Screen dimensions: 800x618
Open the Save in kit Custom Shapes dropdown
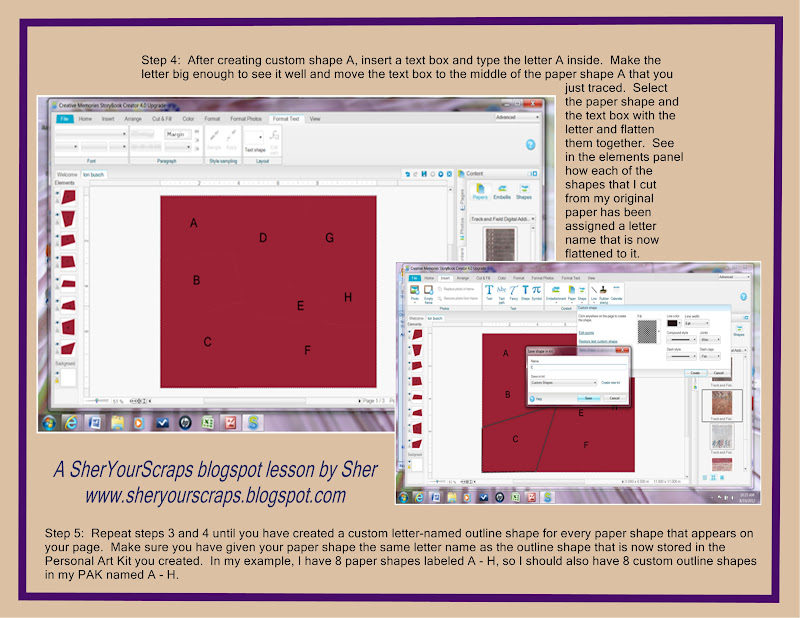coord(563,383)
